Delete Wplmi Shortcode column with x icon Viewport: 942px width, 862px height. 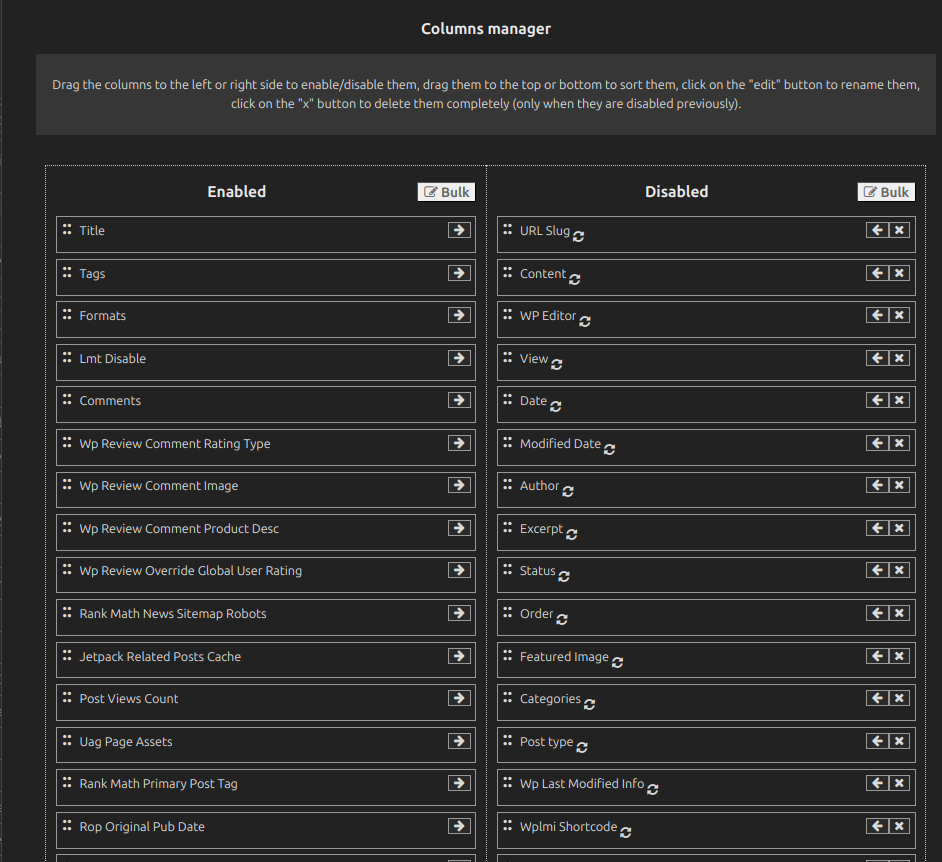tap(899, 826)
